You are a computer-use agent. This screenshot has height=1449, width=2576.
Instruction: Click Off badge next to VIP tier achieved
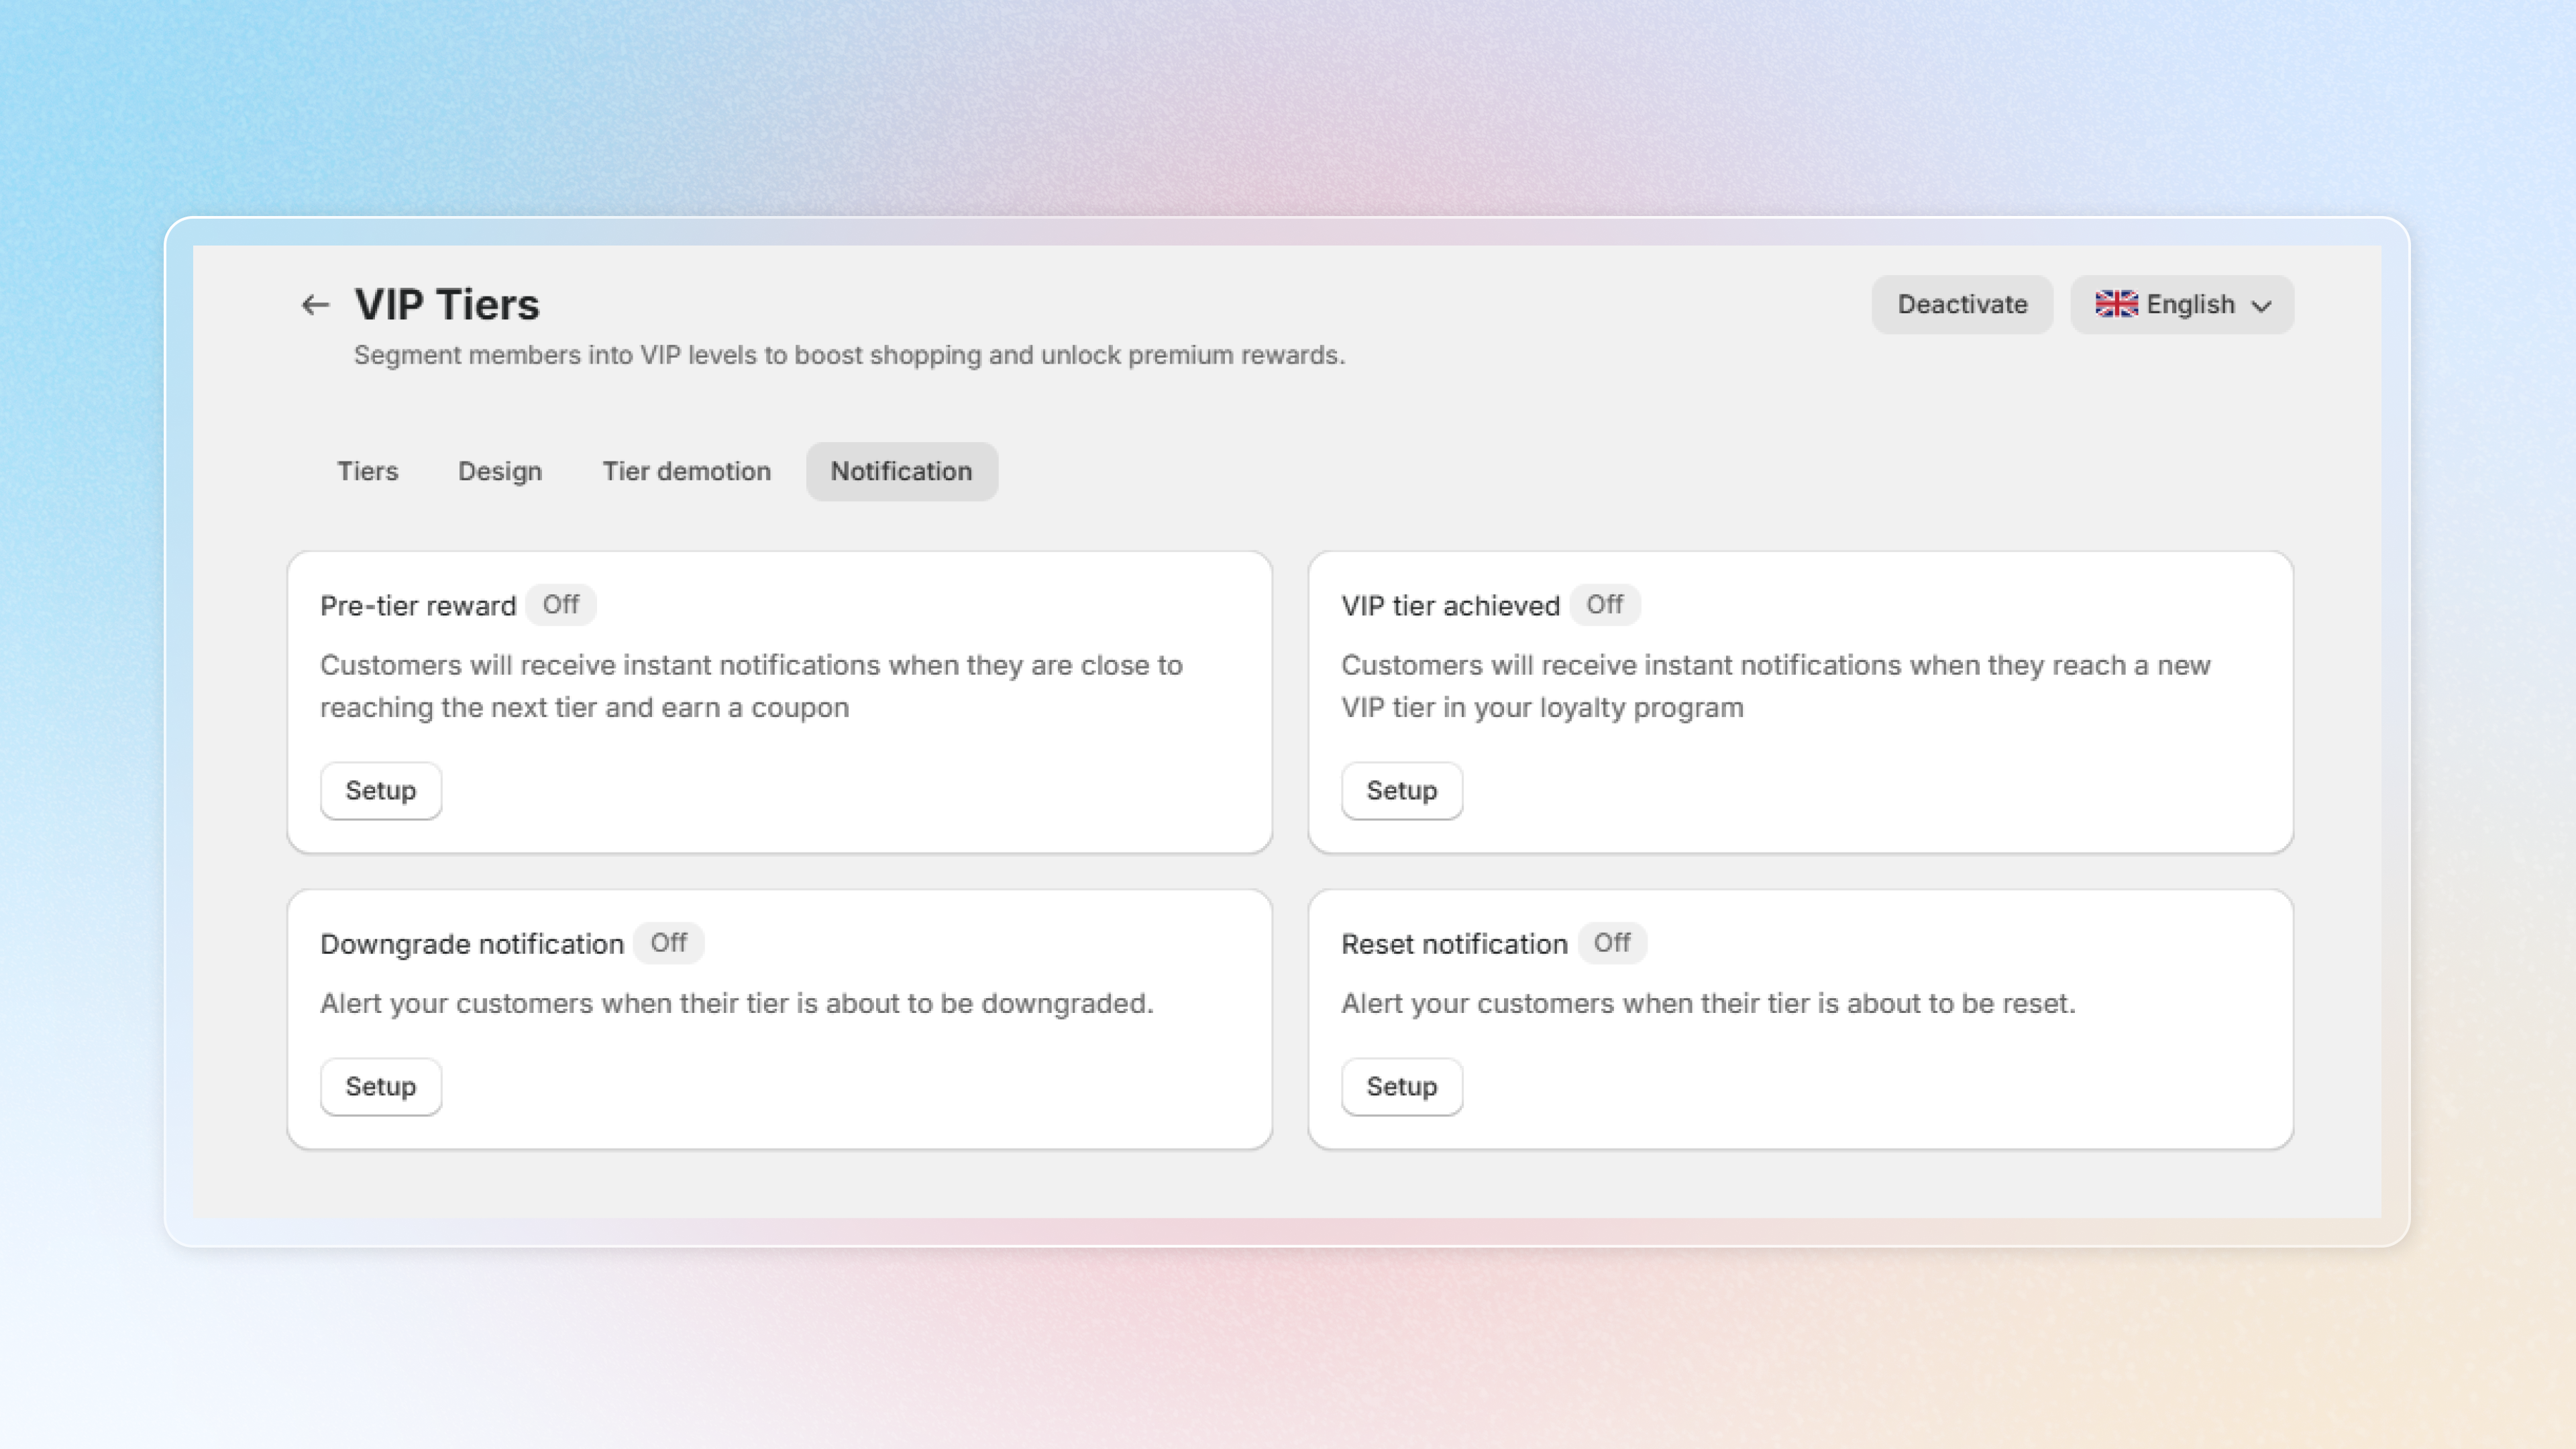[1604, 605]
